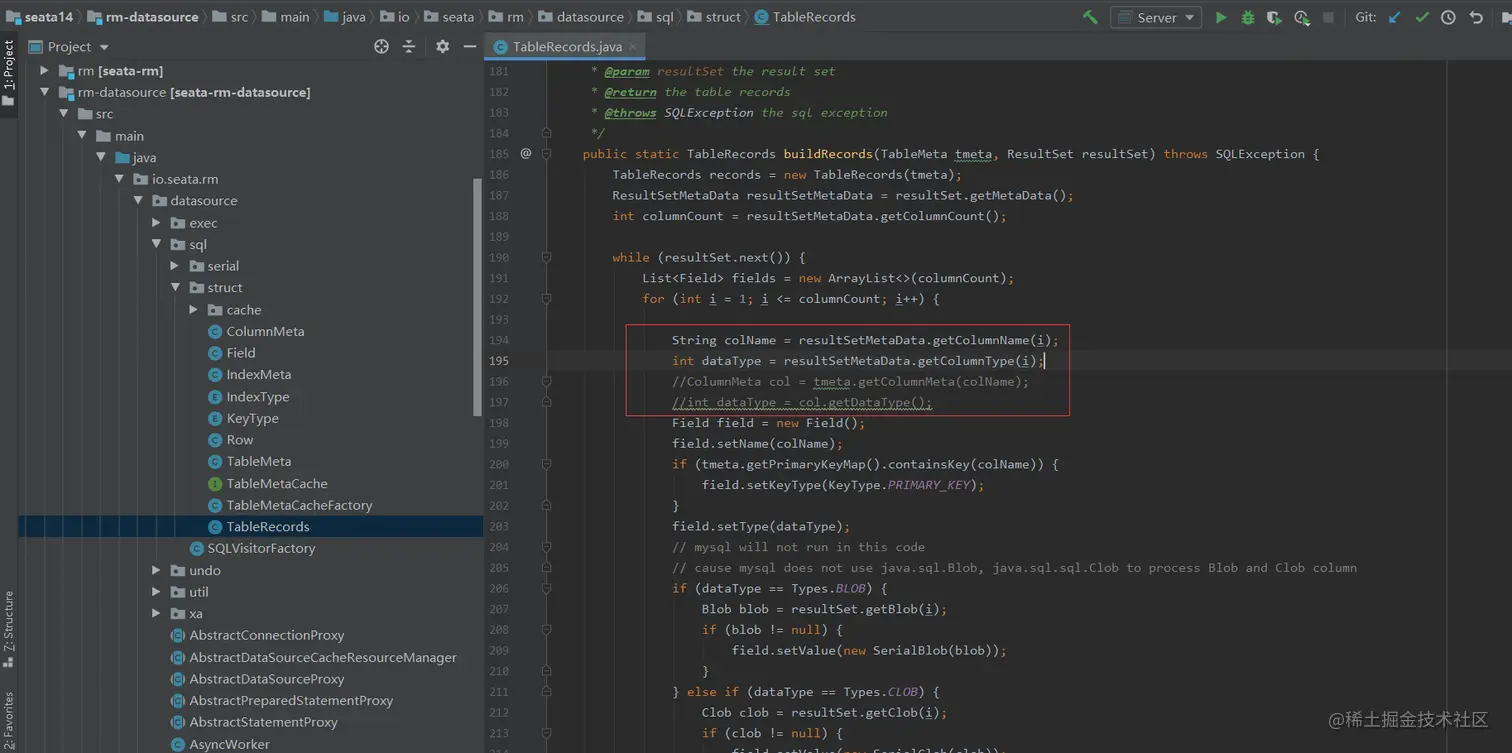Run the Server configuration
The image size is (1512, 753).
[x=1220, y=17]
